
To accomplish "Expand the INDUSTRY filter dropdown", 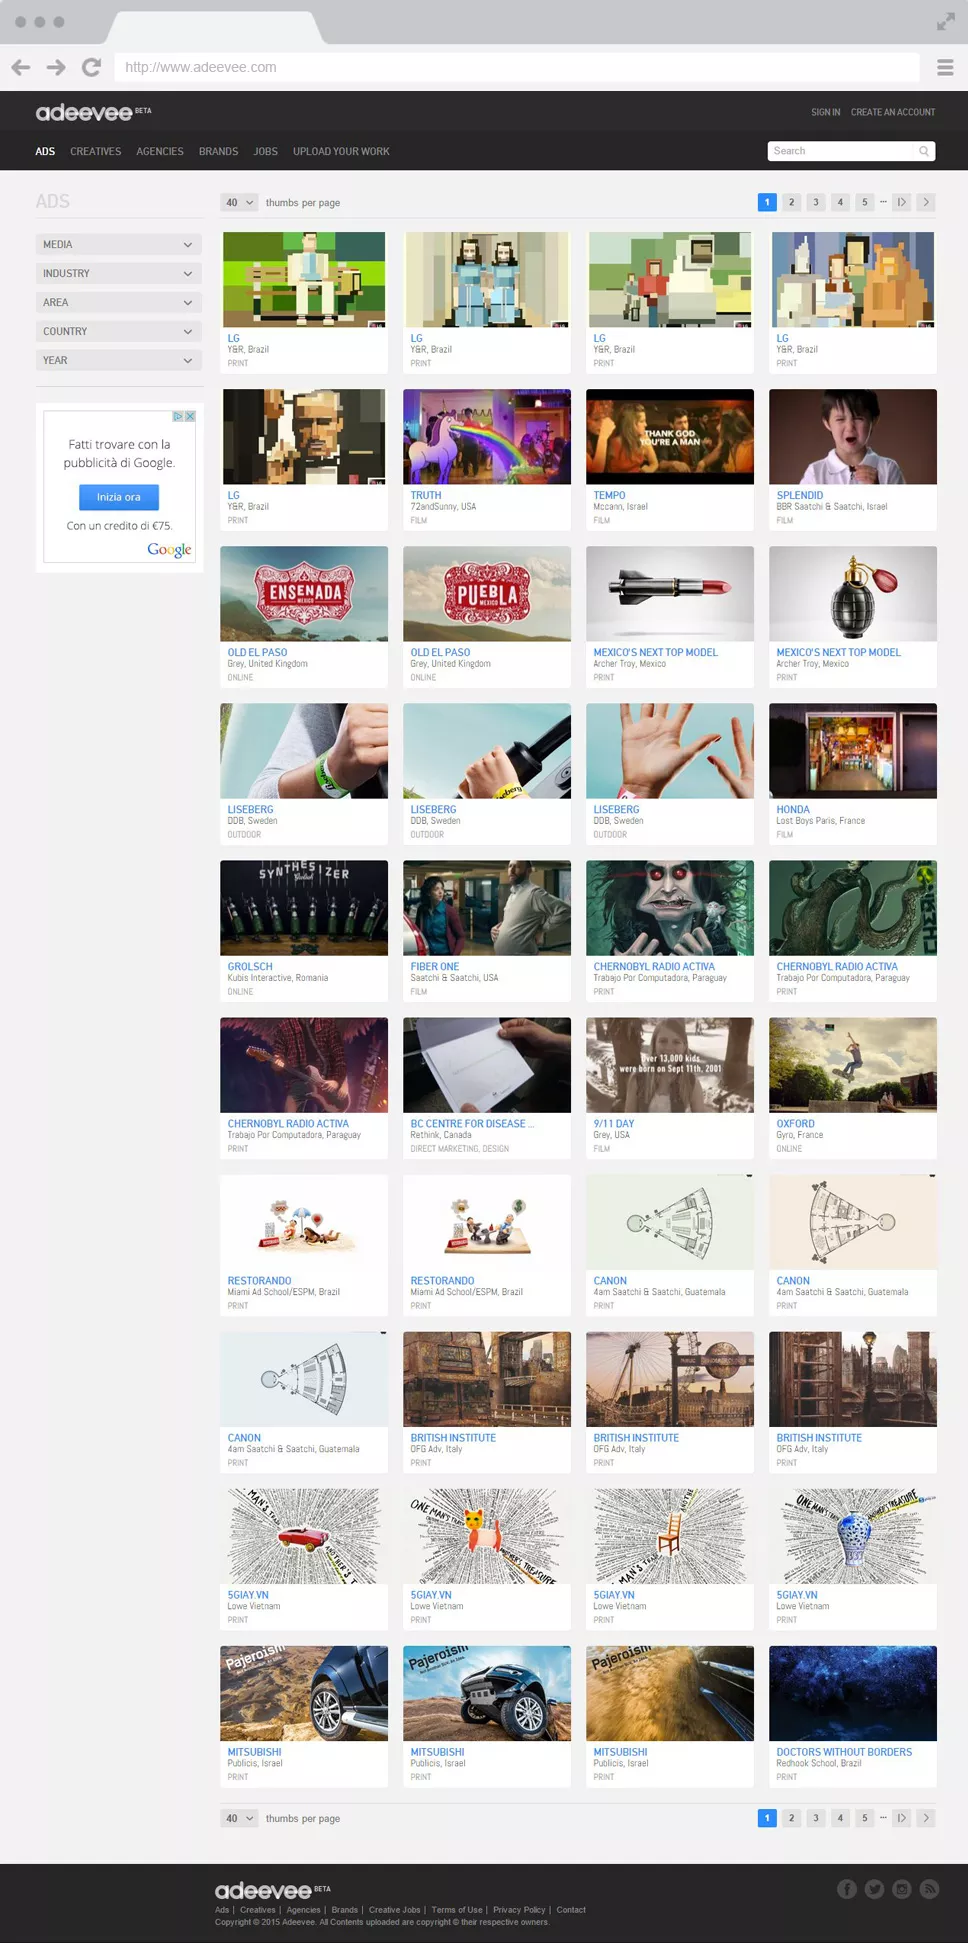I will (x=118, y=273).
